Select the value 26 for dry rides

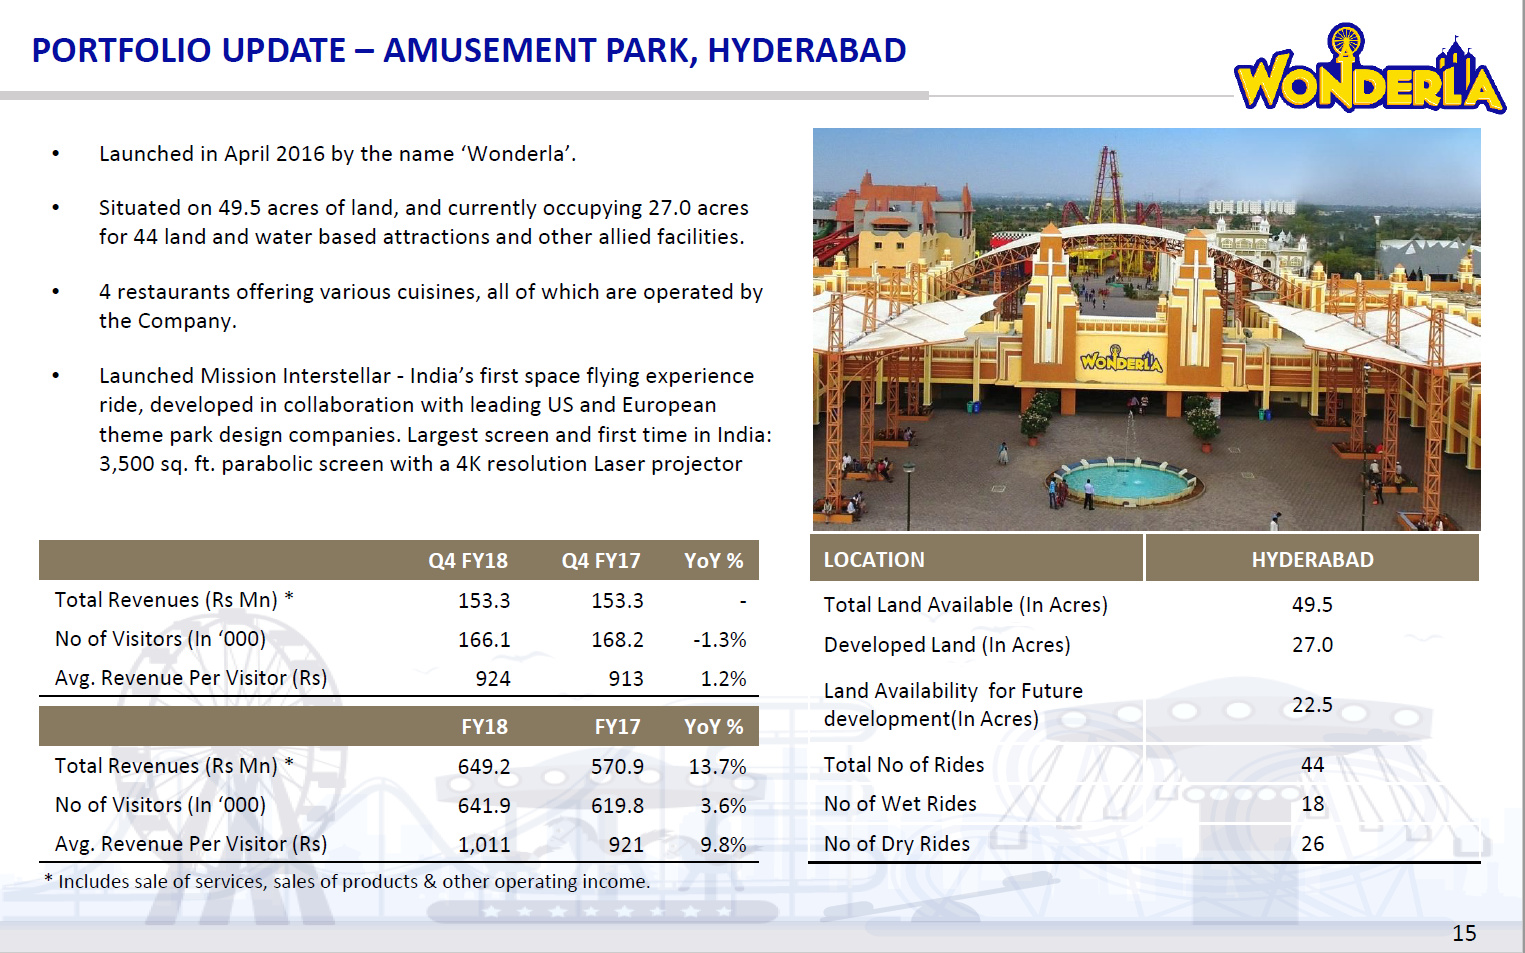coord(1312,844)
